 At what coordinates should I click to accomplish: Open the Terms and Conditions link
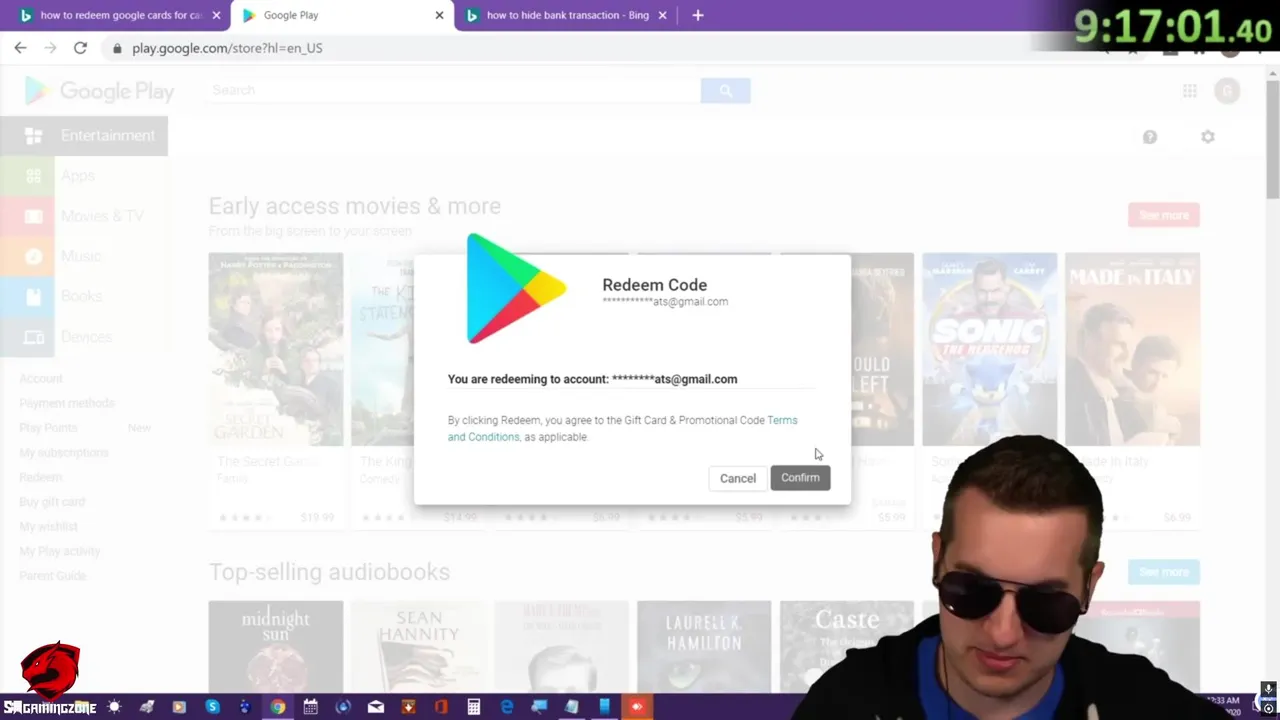pyautogui.click(x=622, y=429)
